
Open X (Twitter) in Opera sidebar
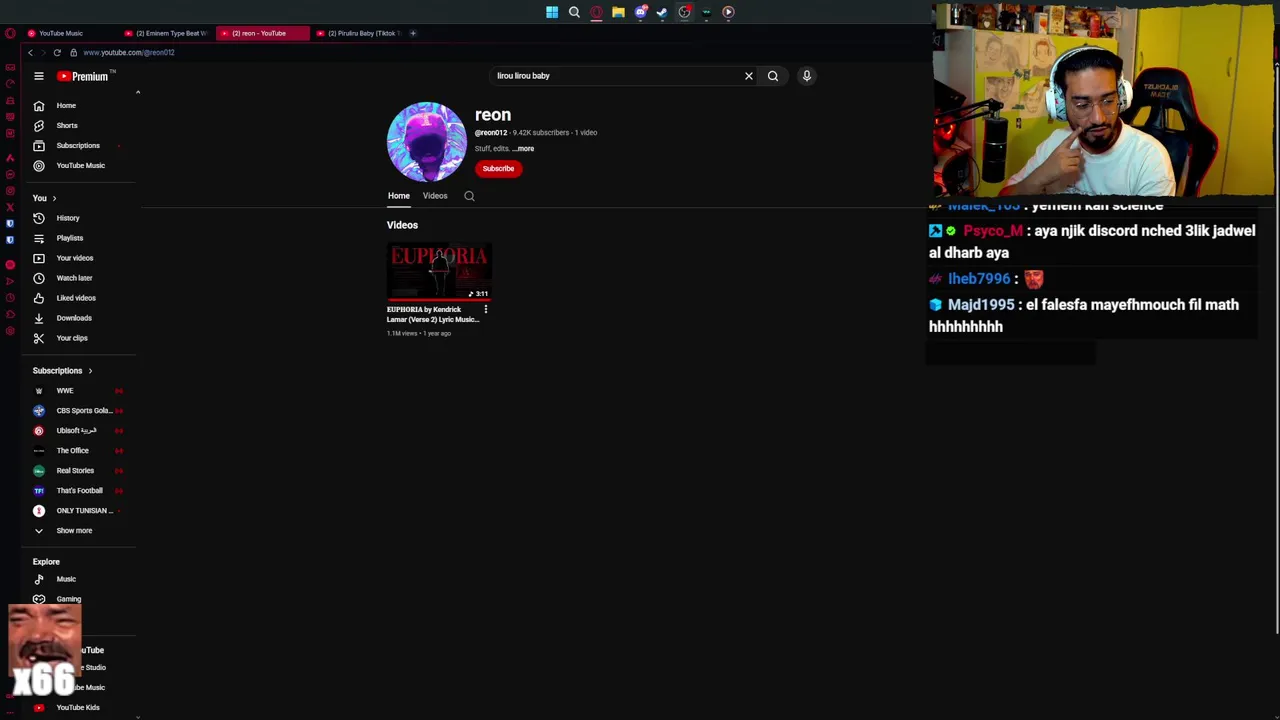[x=10, y=207]
